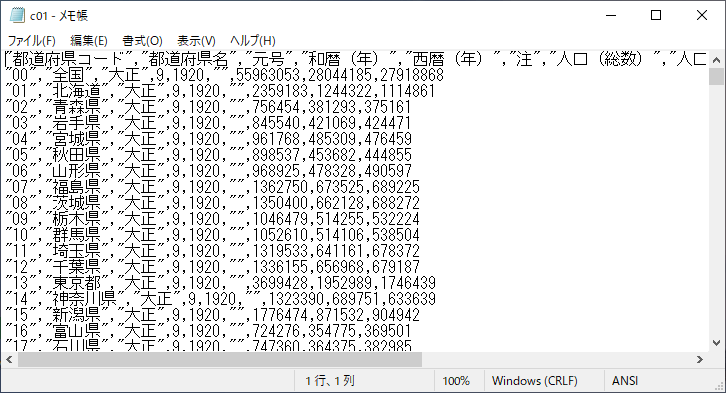Place cursor in the 北海道 row
726x393 pixels.
tap(220, 91)
